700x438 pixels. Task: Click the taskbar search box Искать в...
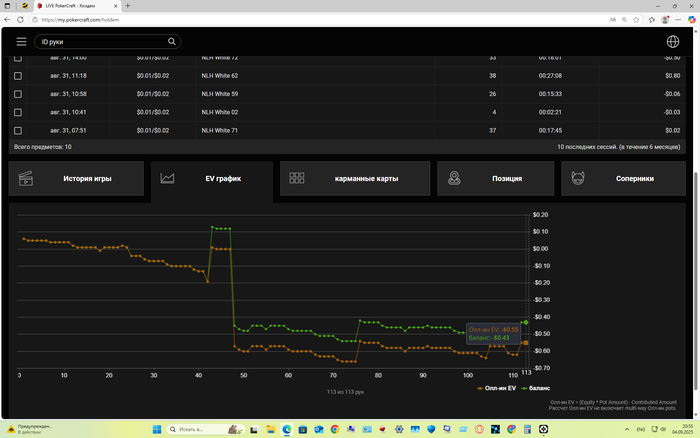tap(206, 430)
